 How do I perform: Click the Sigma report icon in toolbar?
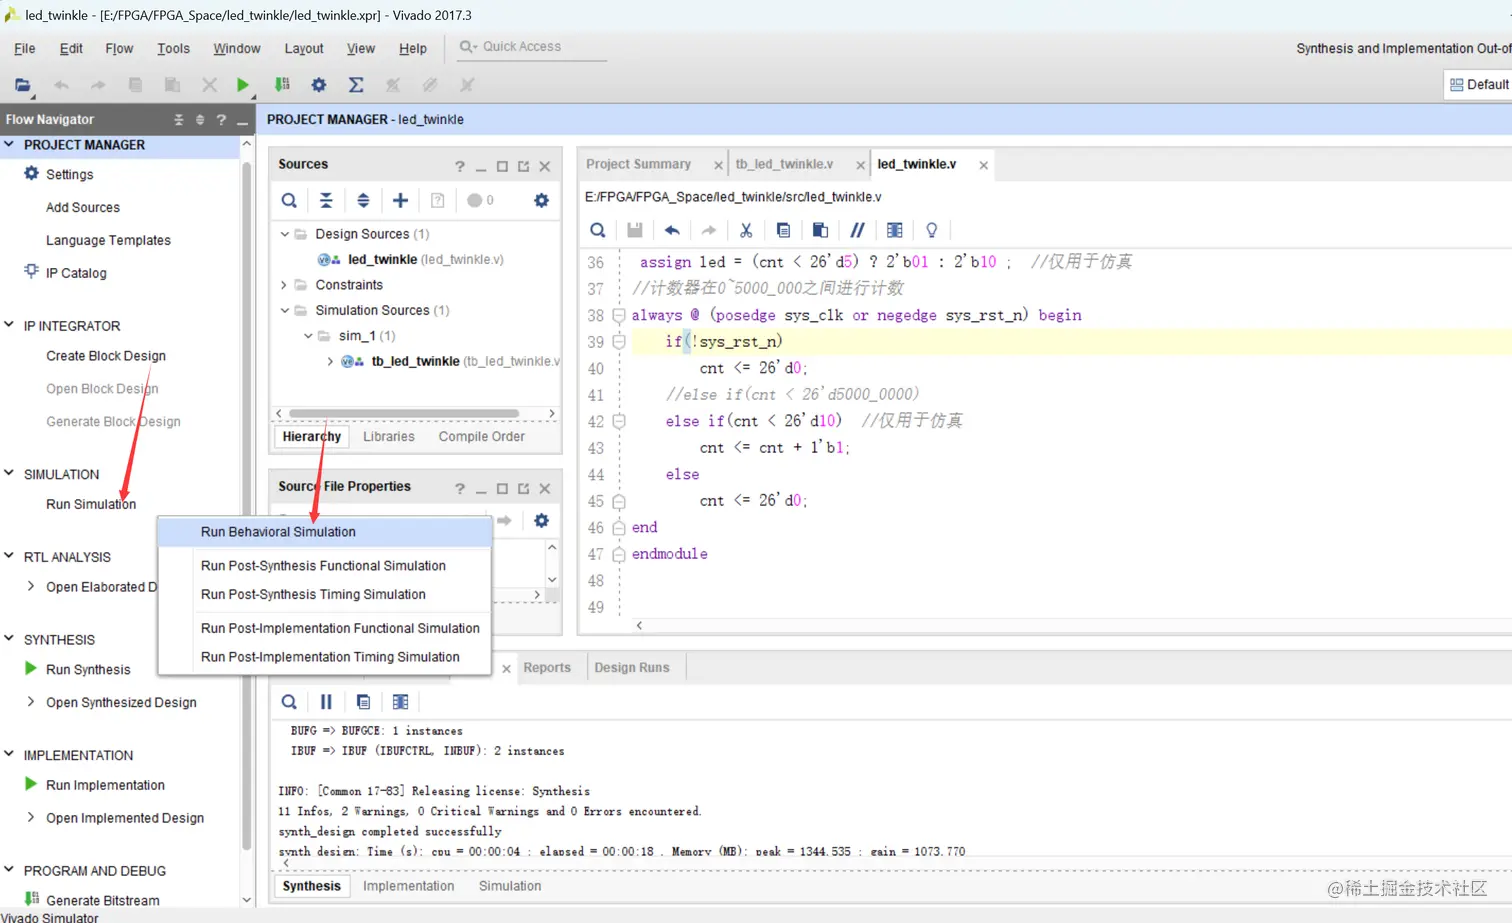(x=356, y=85)
